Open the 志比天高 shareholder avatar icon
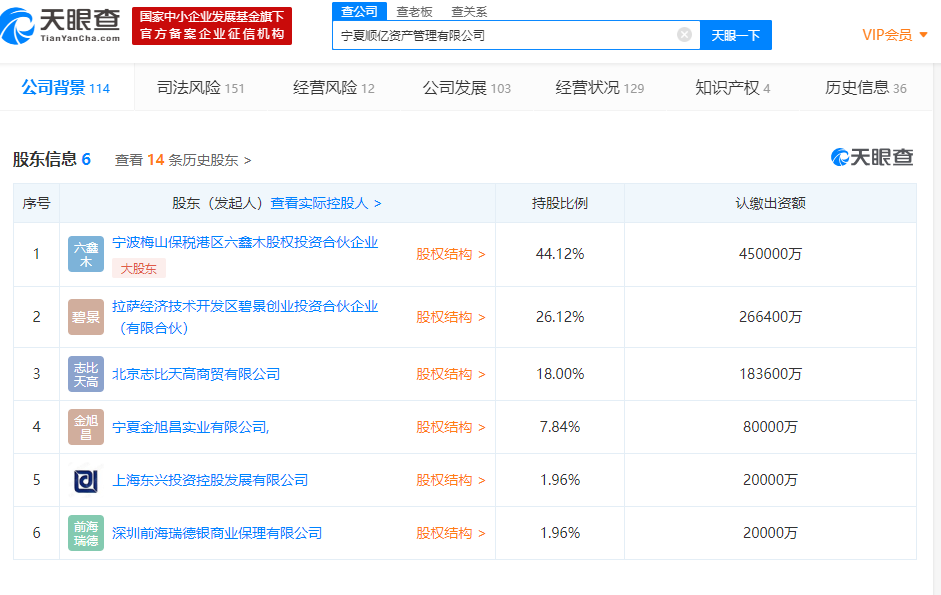Screen dimensions: 941x595 click(x=86, y=374)
